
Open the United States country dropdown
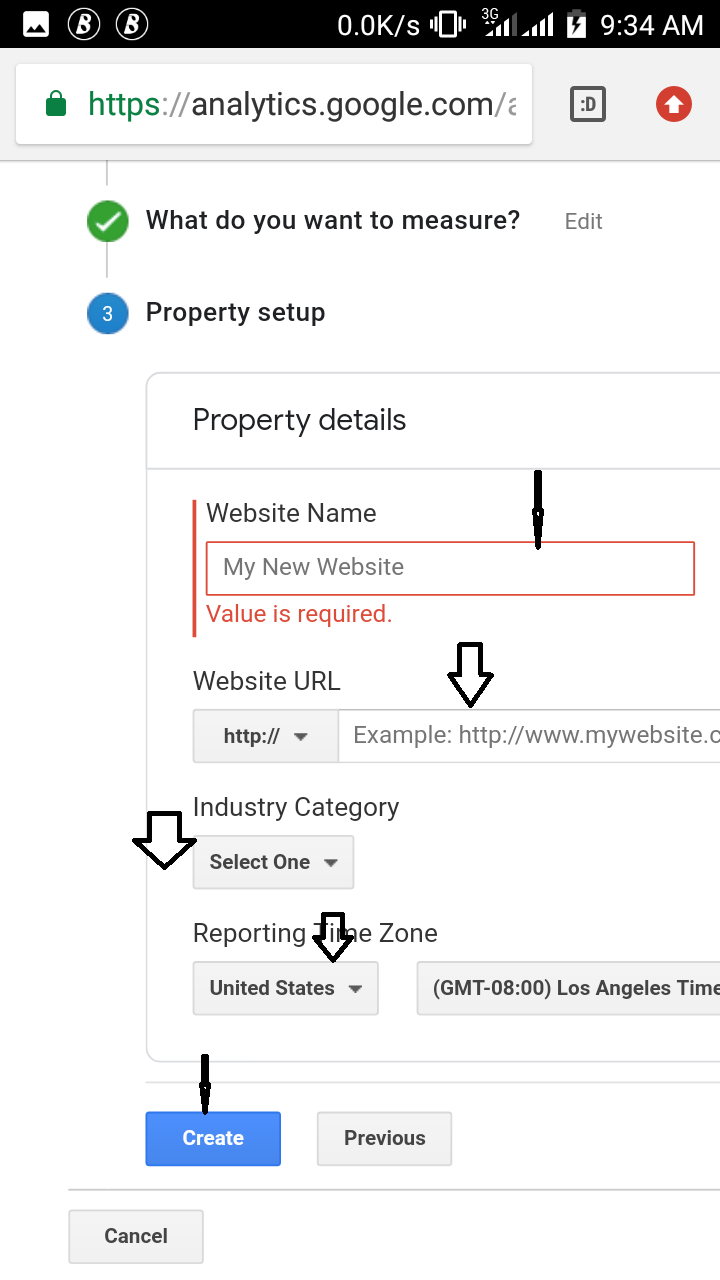285,988
